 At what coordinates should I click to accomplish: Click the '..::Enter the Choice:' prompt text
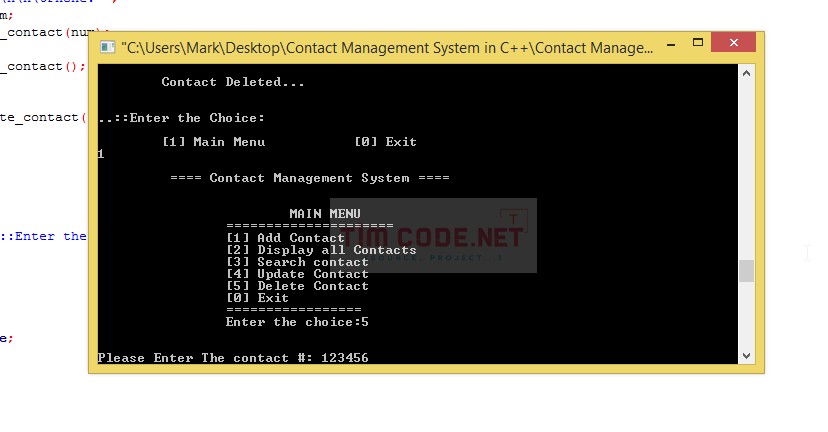point(181,118)
